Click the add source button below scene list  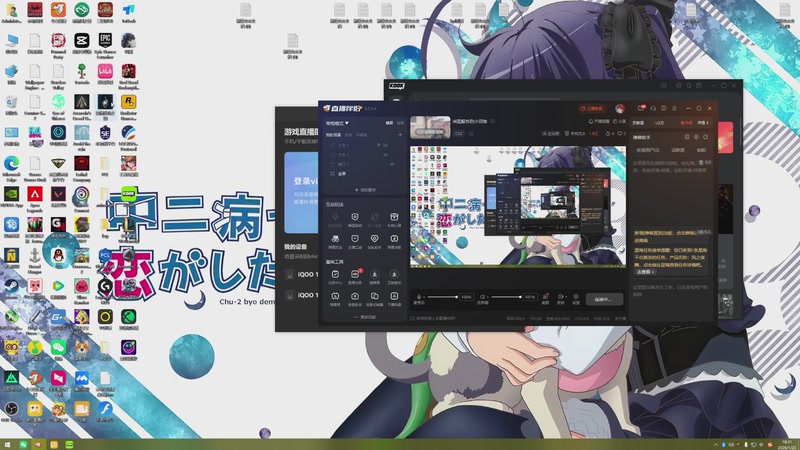coord(365,190)
